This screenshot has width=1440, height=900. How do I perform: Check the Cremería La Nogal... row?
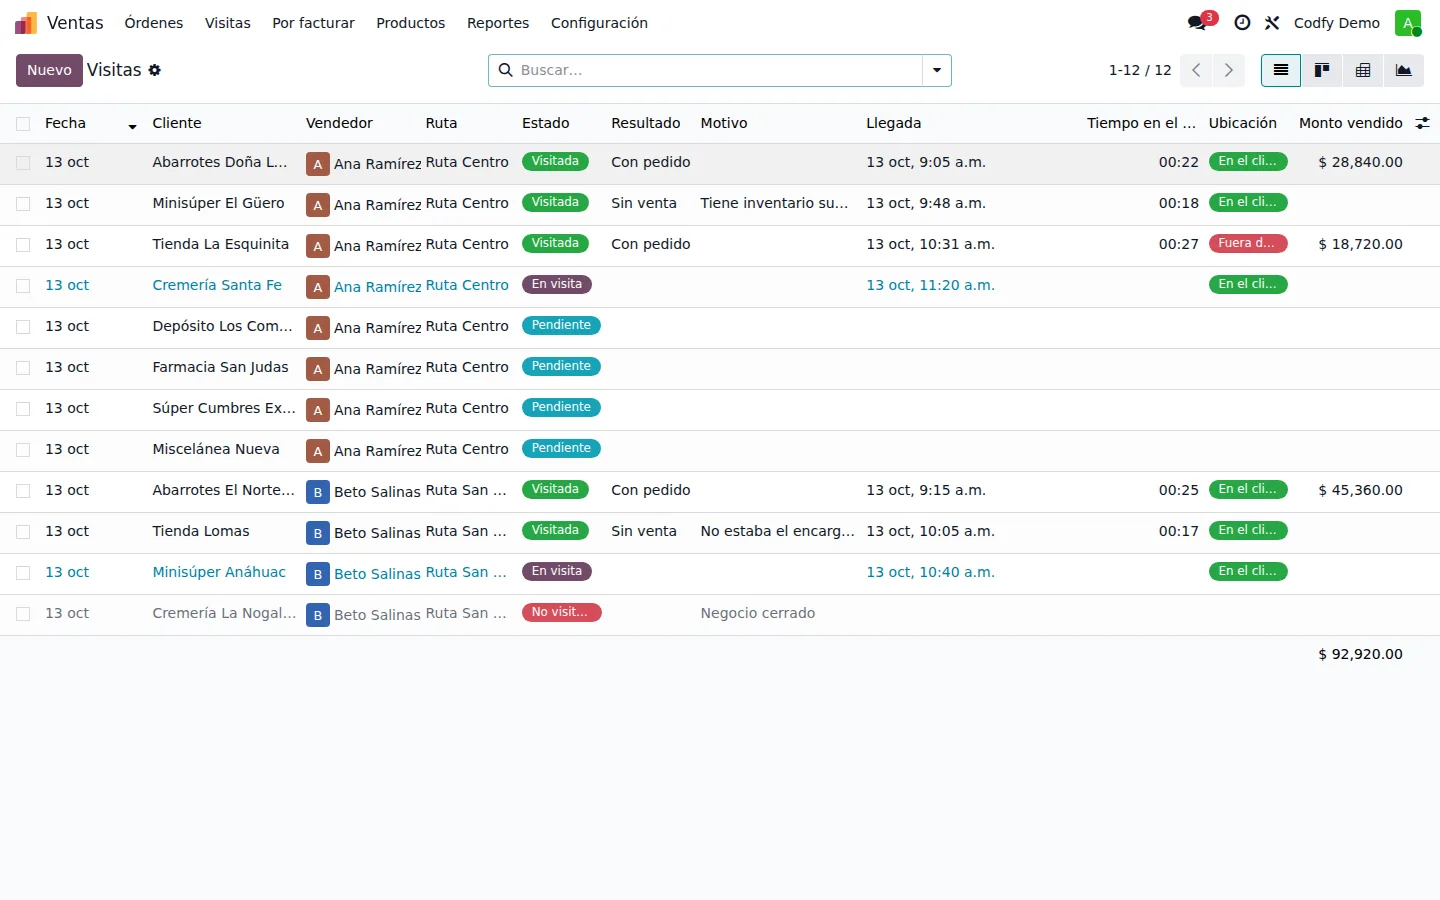coord(23,614)
